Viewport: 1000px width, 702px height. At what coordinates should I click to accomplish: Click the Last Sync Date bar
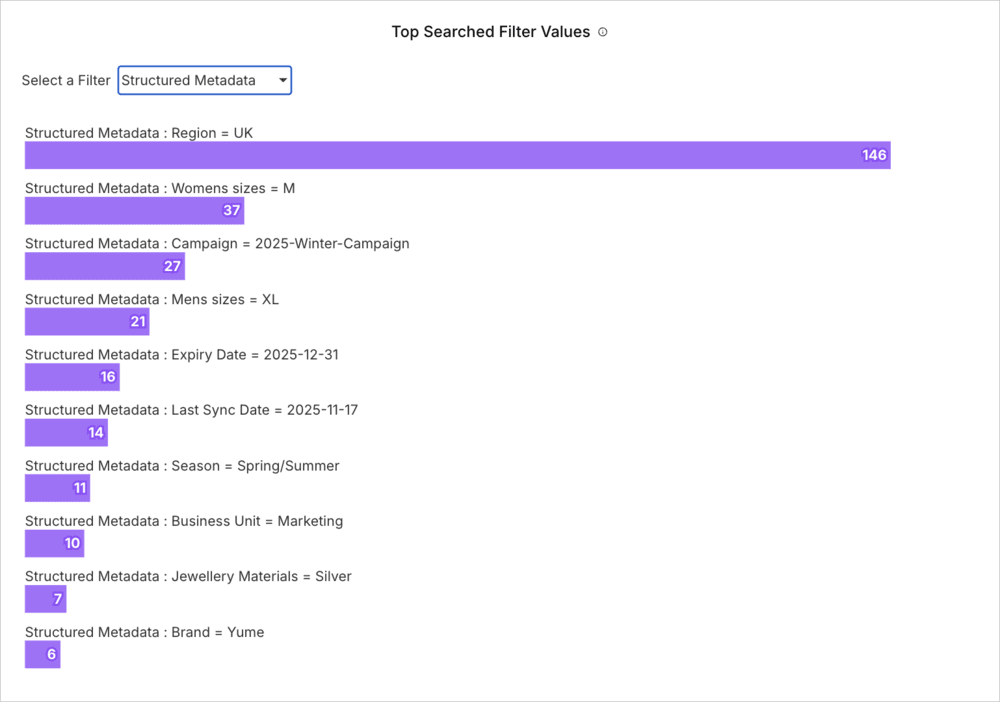(x=65, y=432)
